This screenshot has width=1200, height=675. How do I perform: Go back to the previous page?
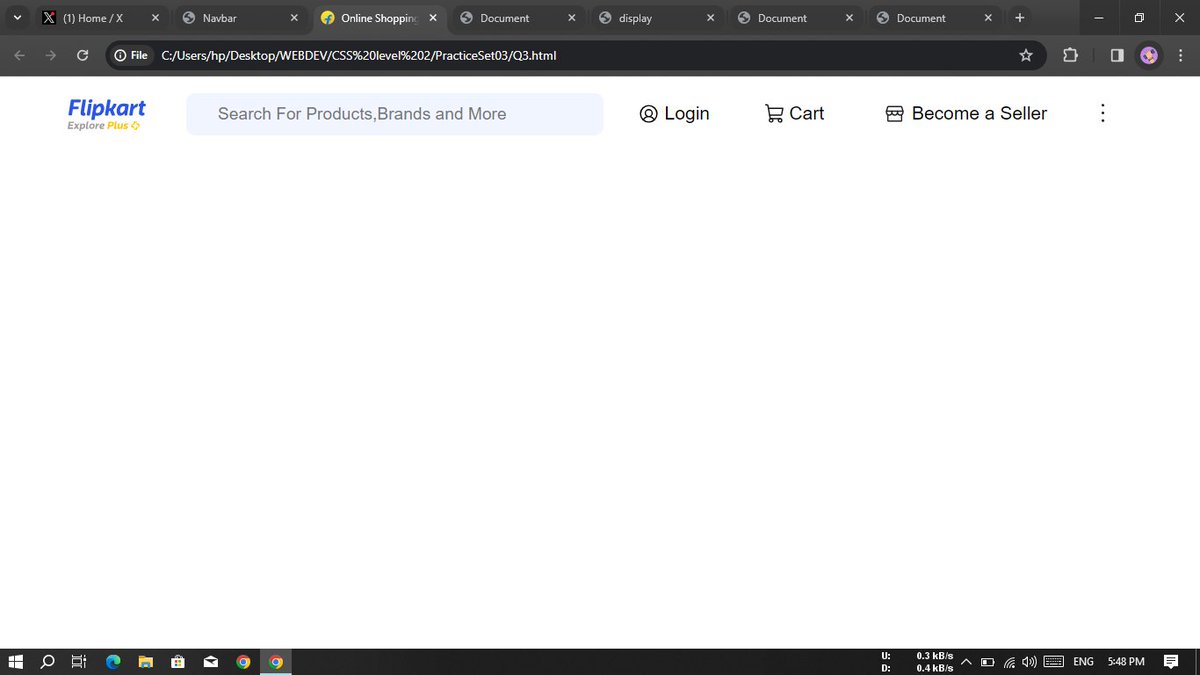20,55
